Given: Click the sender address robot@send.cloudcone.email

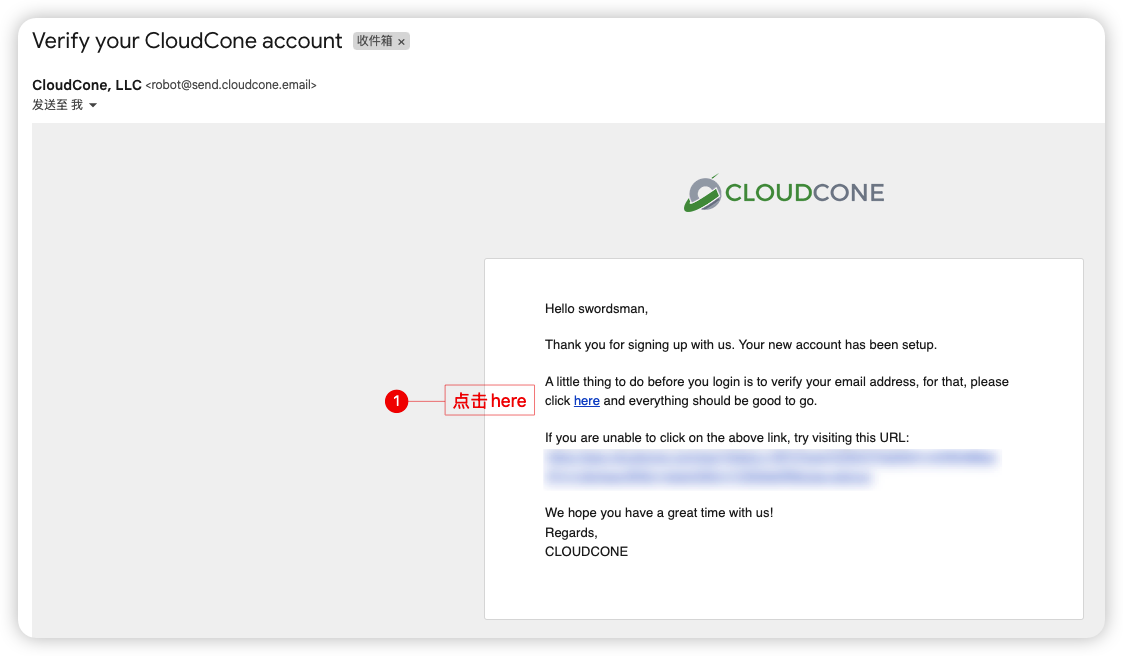Looking at the screenshot, I should point(231,86).
